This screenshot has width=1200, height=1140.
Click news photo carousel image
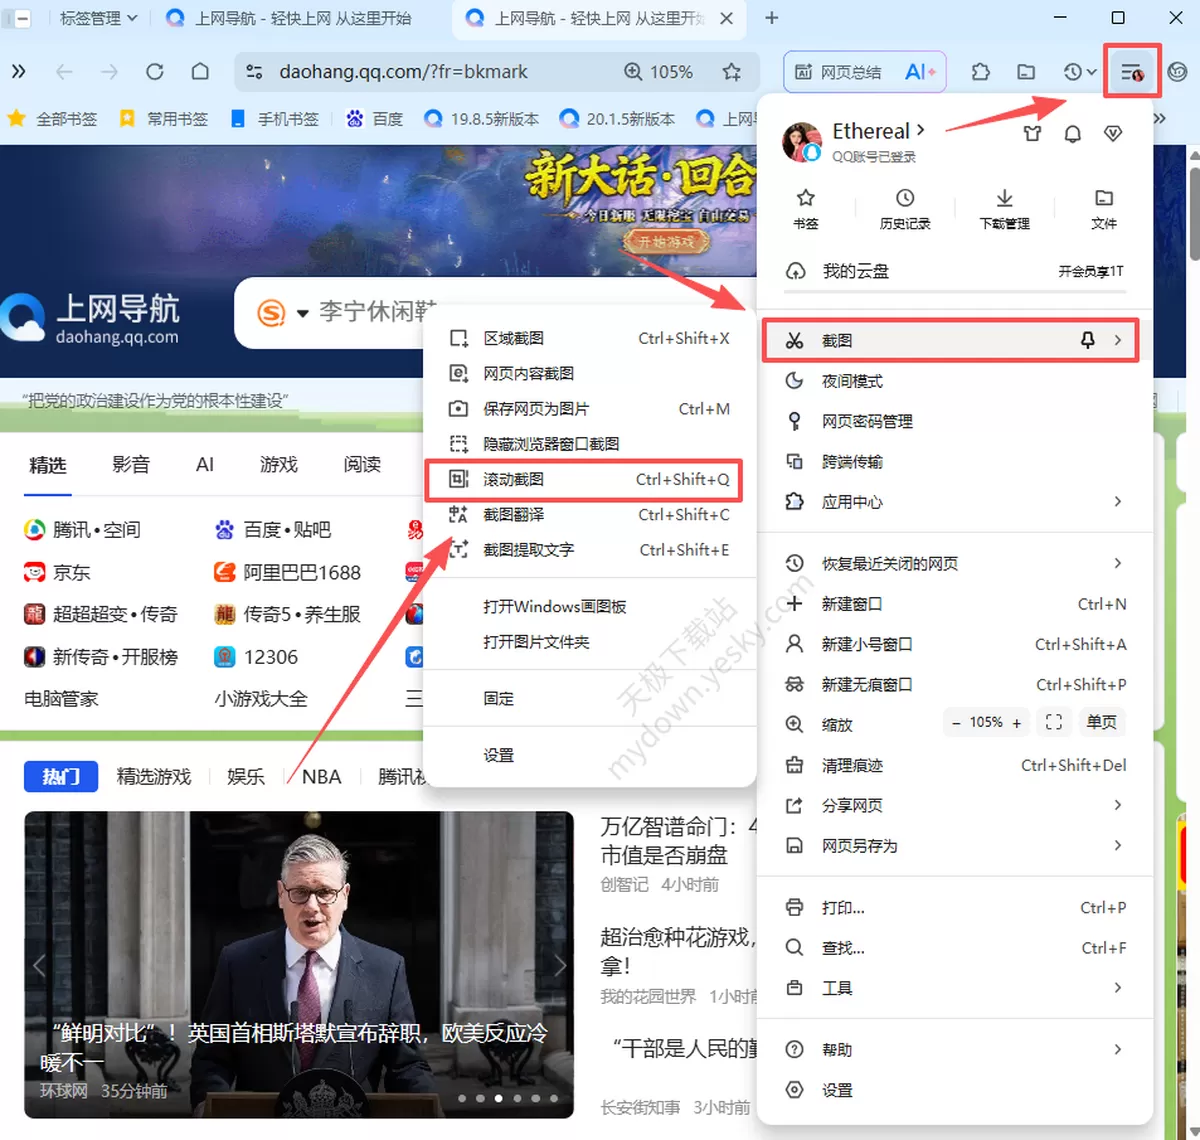coord(299,964)
